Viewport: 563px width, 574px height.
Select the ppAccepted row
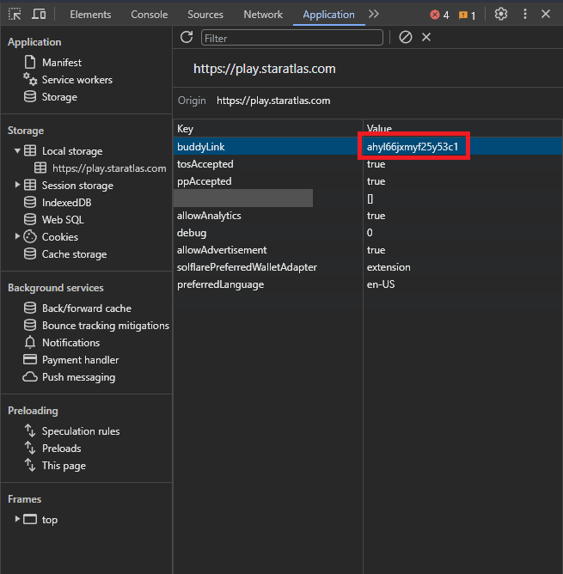[x=368, y=181]
